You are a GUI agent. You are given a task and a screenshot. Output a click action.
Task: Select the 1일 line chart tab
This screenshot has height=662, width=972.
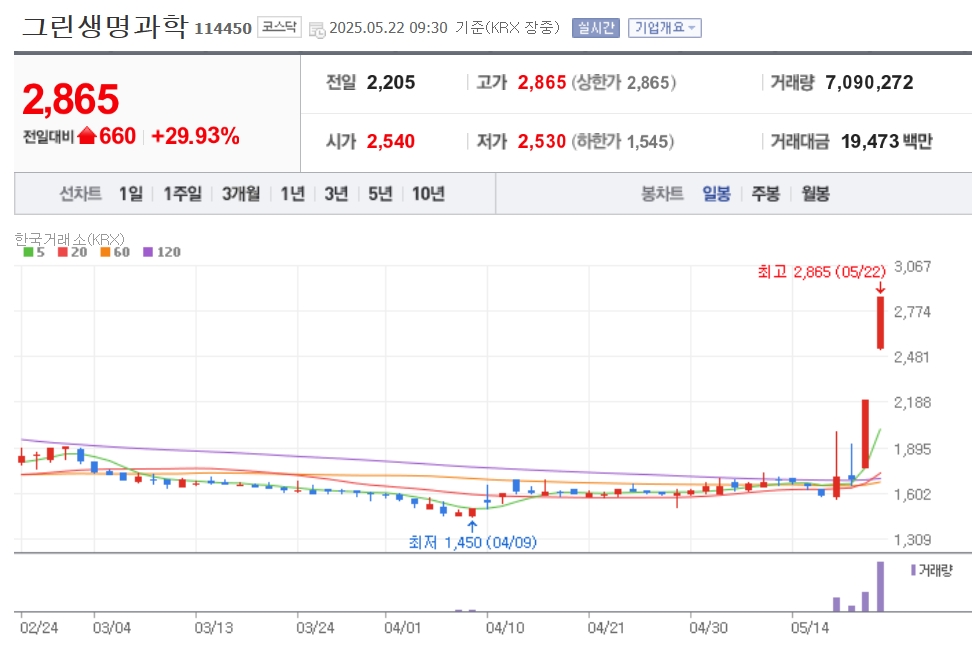[x=131, y=194]
